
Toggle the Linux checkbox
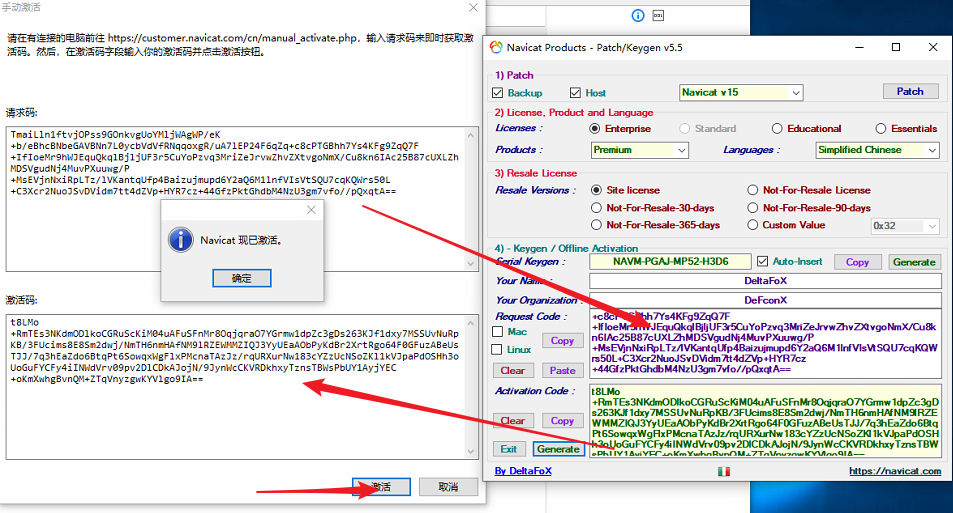pyautogui.click(x=497, y=349)
